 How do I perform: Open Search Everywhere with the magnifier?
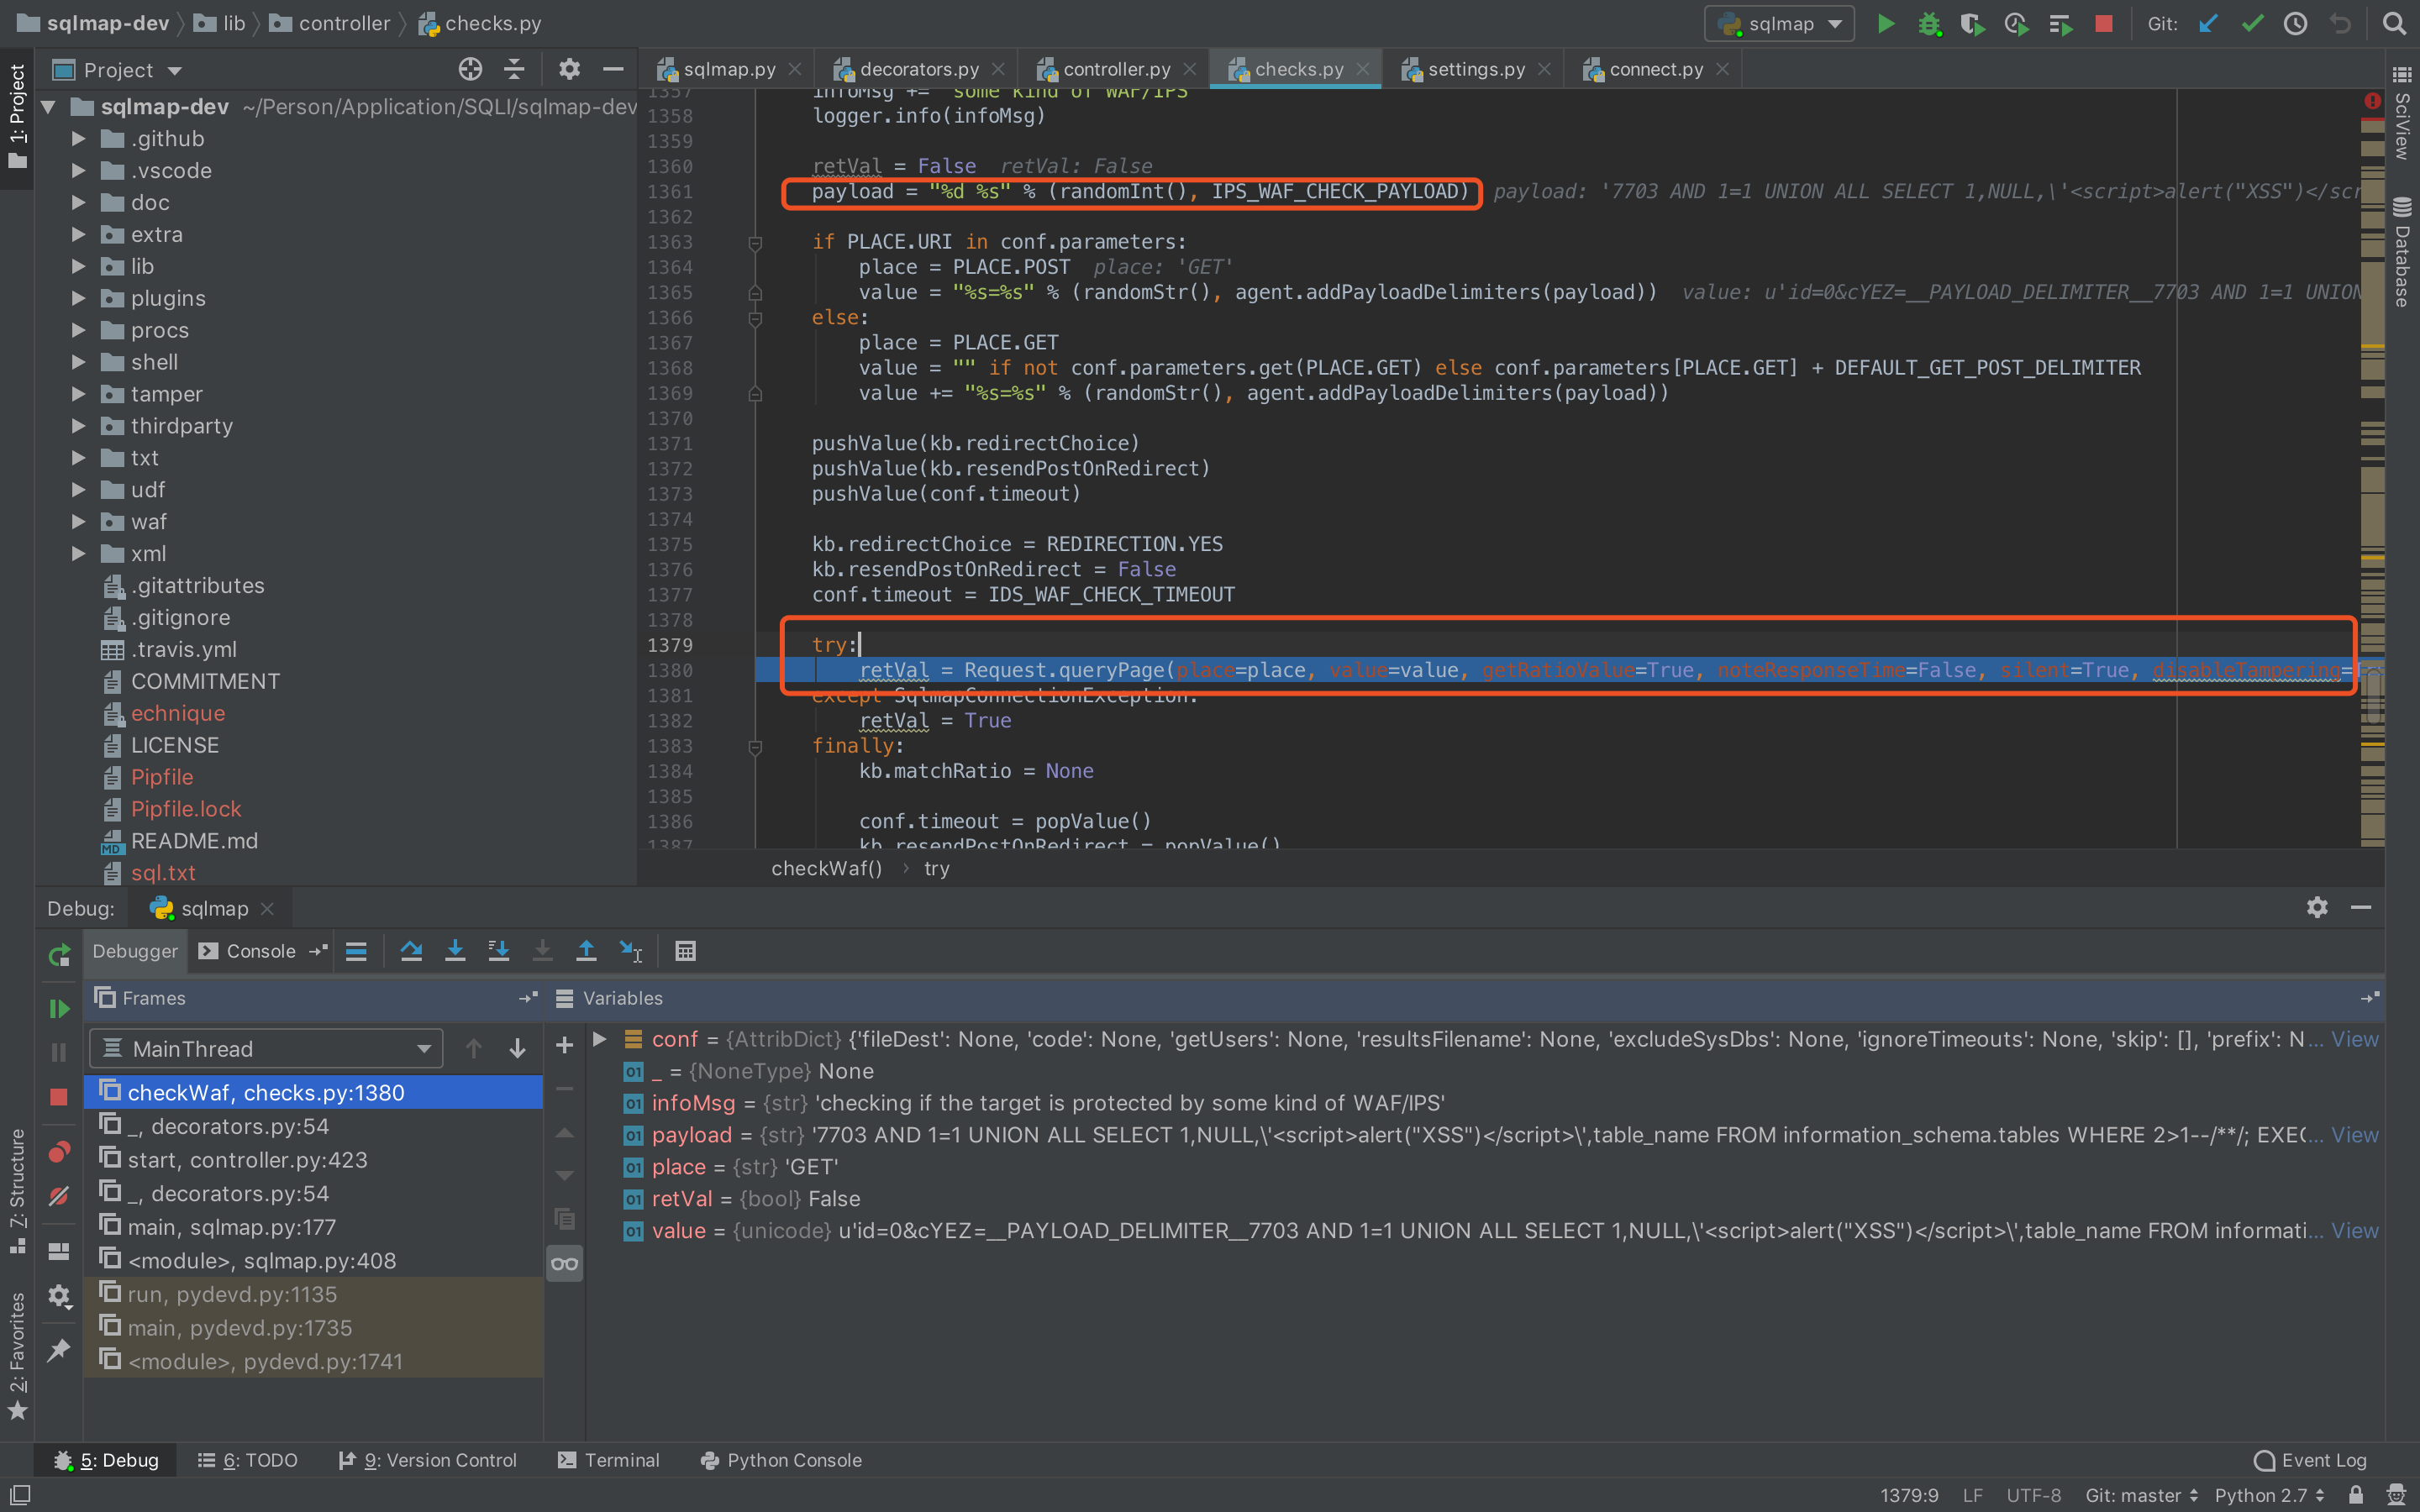(x=2395, y=23)
